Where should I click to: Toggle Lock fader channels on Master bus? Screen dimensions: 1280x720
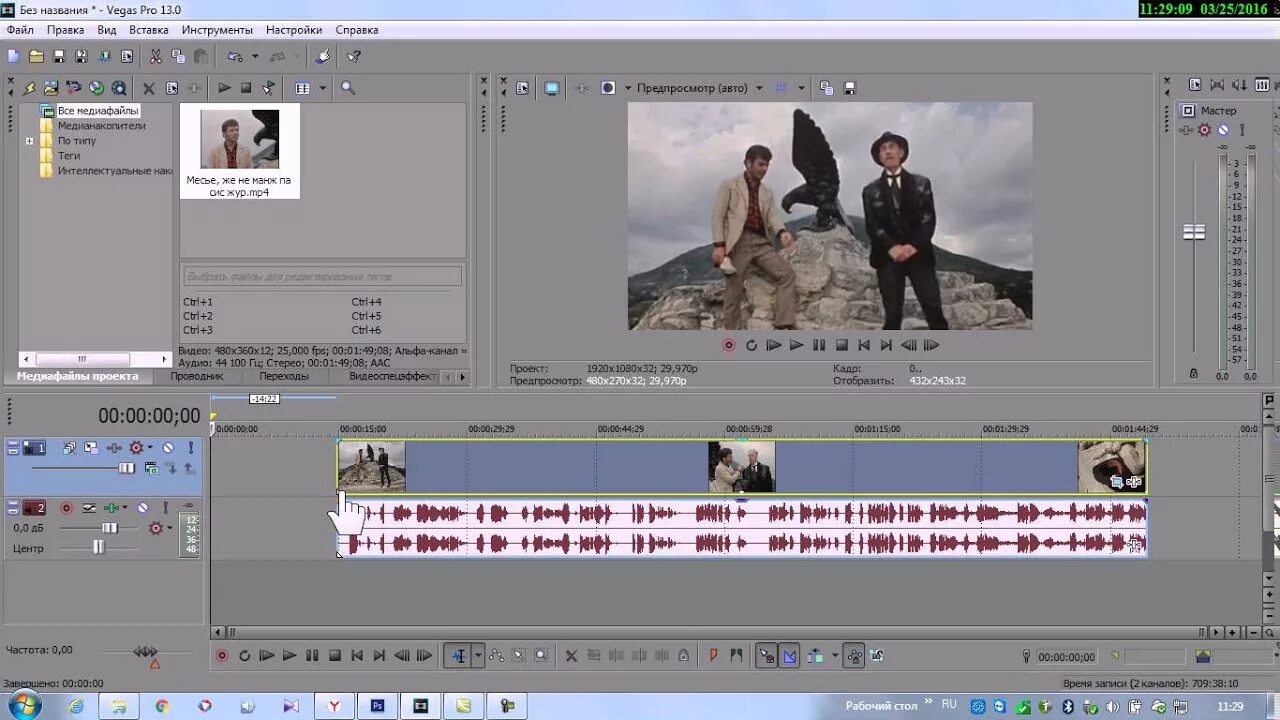pos(1193,373)
